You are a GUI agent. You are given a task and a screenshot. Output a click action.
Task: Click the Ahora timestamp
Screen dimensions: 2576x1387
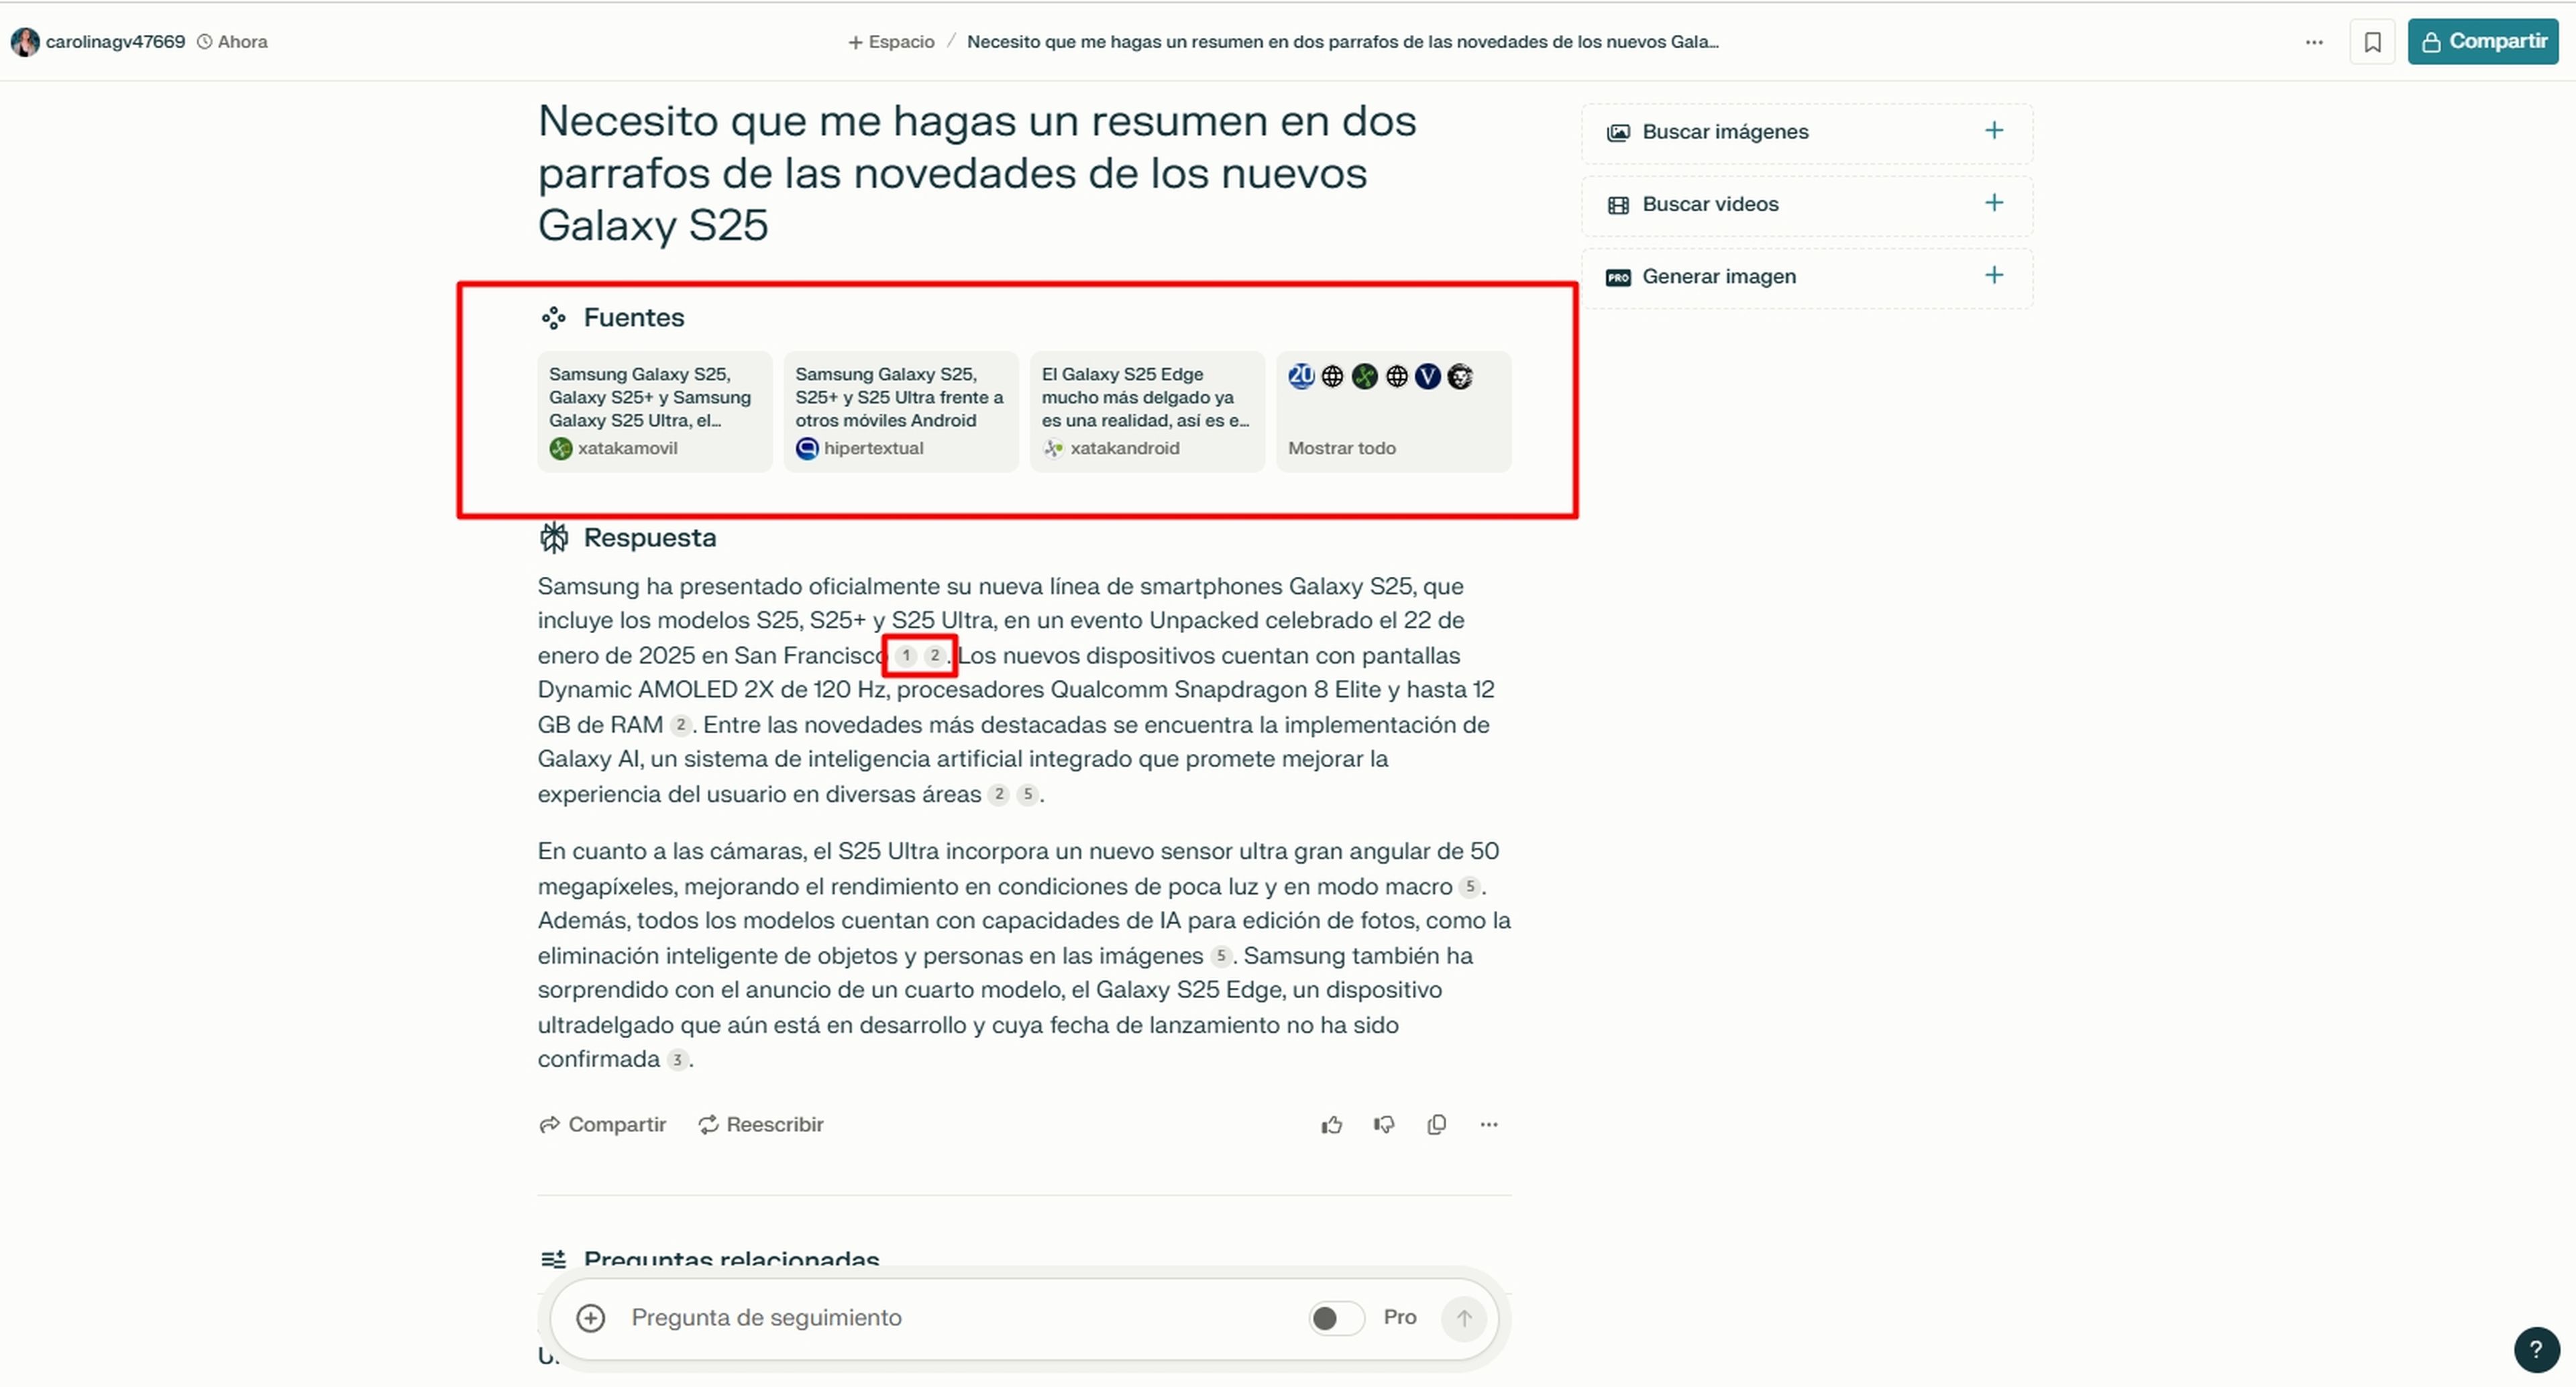tap(232, 42)
